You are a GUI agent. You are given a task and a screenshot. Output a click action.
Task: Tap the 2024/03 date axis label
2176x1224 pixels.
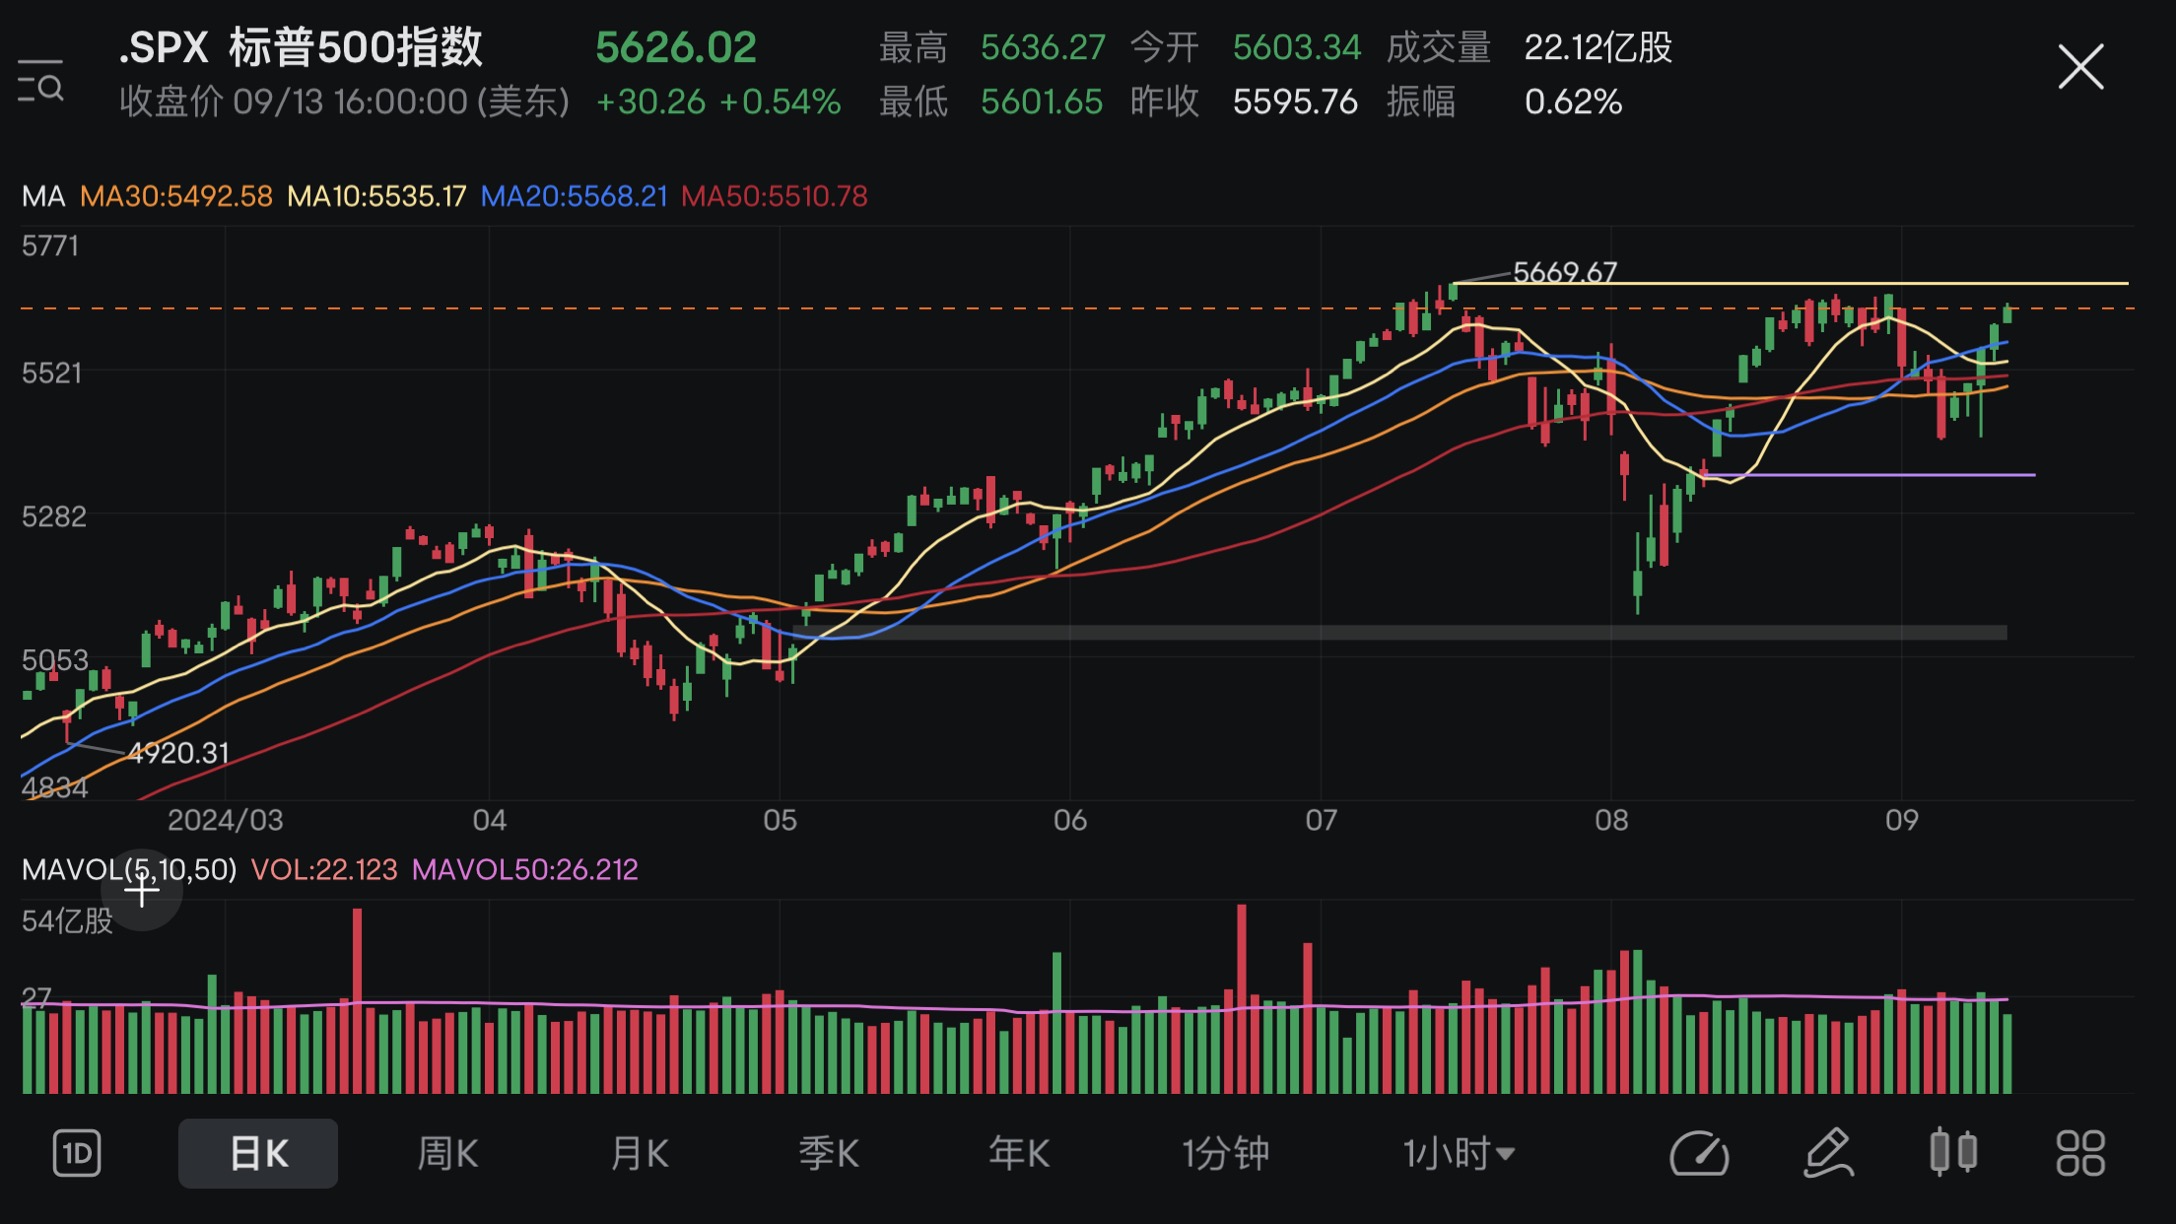point(225,820)
